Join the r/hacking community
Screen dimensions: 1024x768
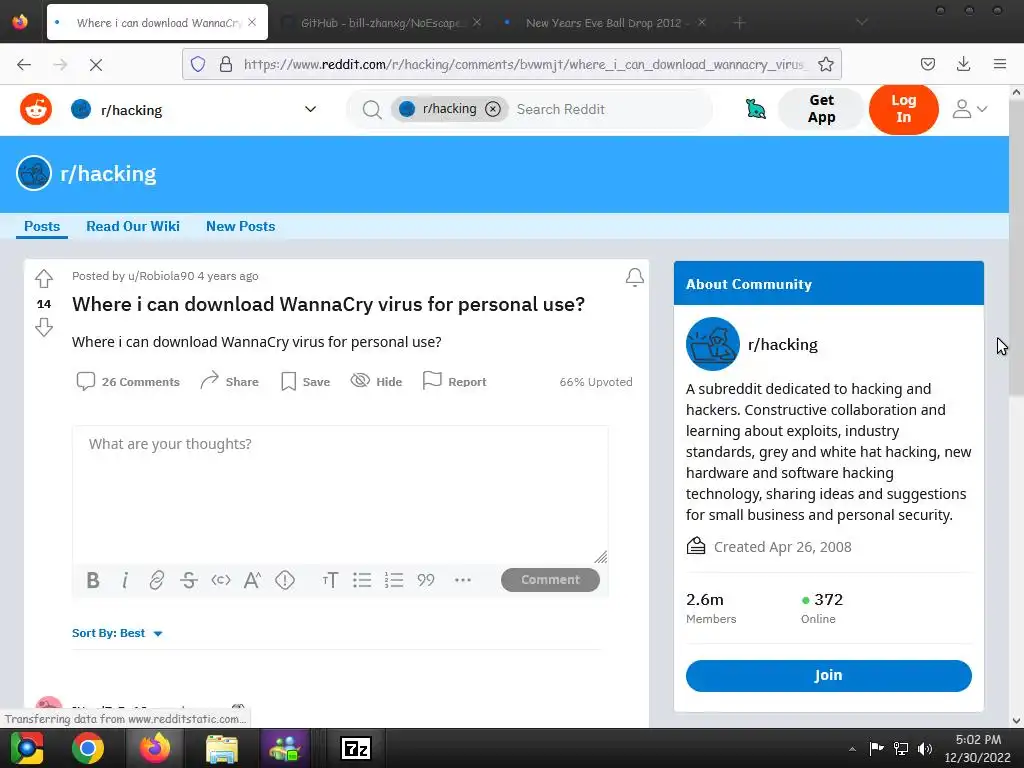click(x=828, y=675)
